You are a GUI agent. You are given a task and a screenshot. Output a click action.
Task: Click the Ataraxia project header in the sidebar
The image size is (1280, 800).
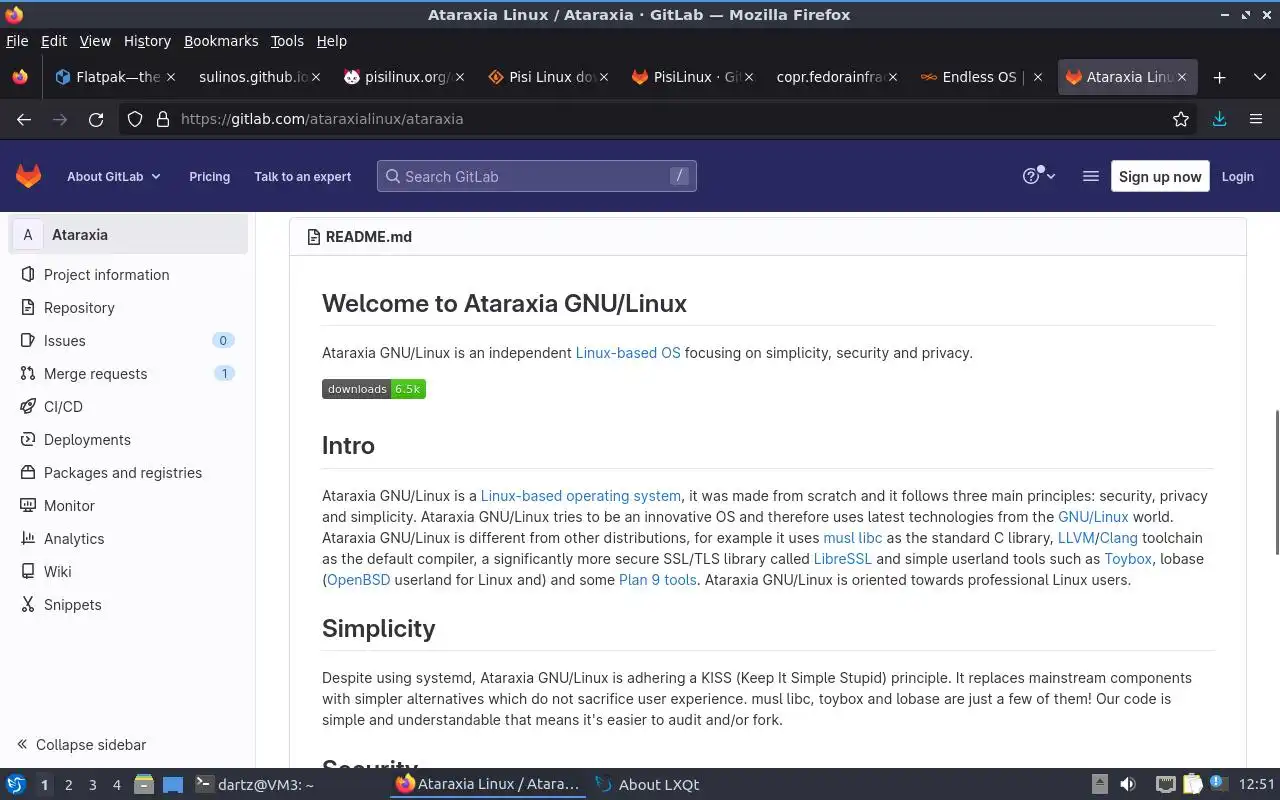tap(128, 235)
